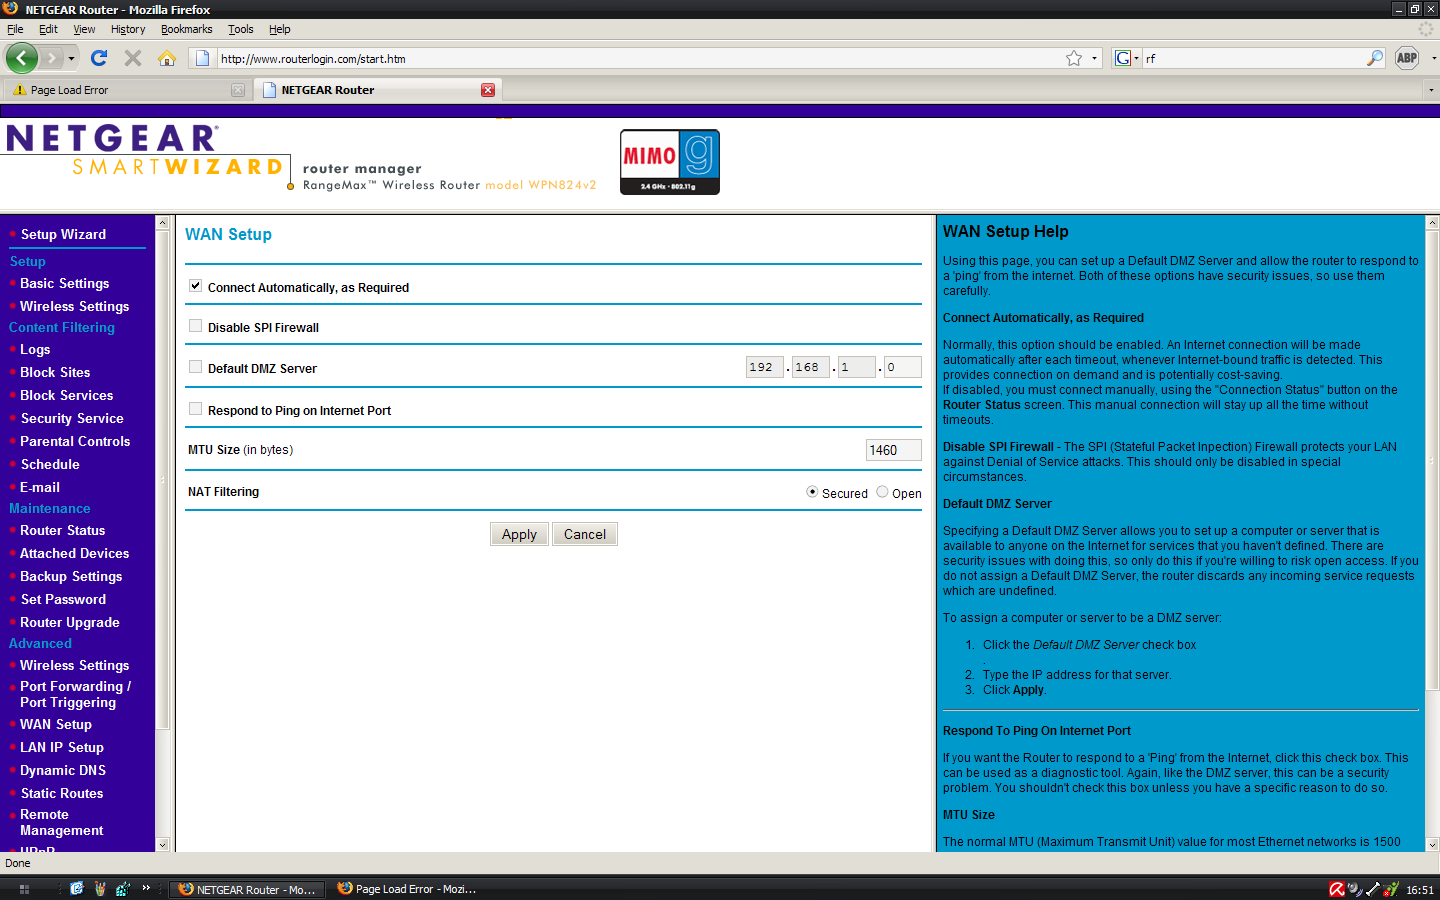
Task: Toggle Connect Automatically, as Required checkbox
Action: click(x=195, y=286)
